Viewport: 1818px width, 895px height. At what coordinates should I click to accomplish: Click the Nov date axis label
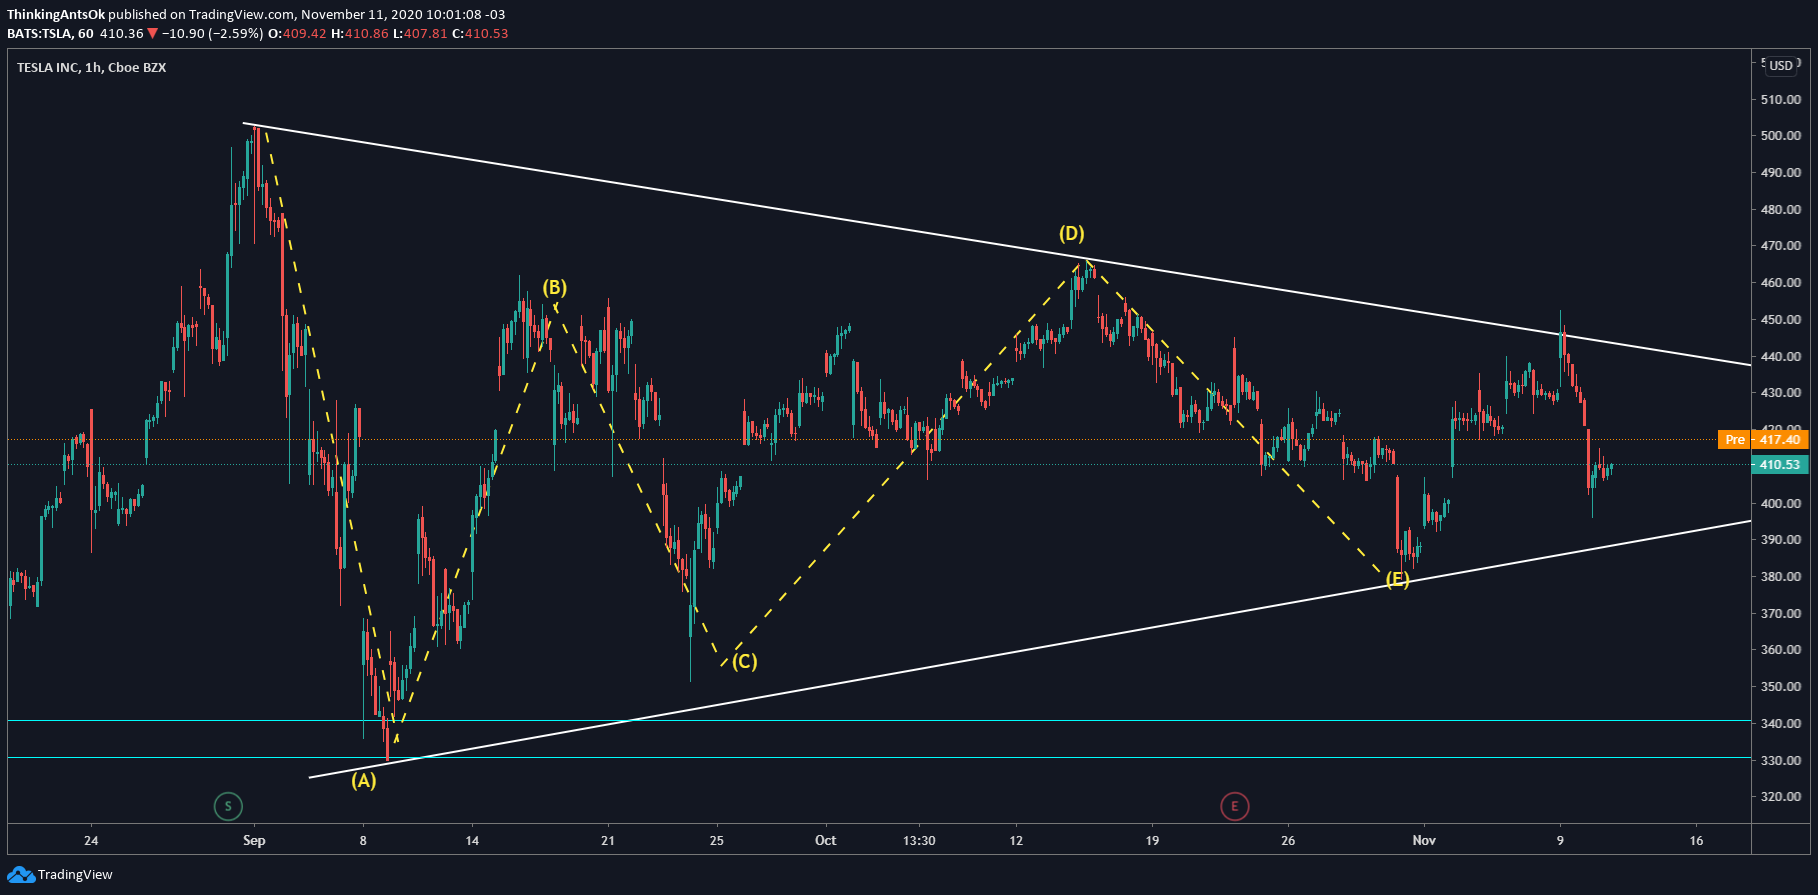(x=1424, y=841)
